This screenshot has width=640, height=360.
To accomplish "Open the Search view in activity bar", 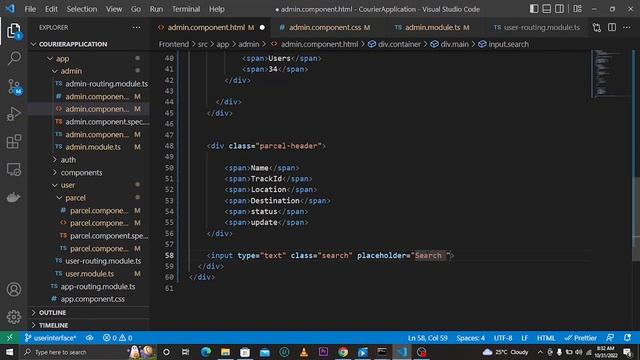I will pyautogui.click(x=14, y=58).
